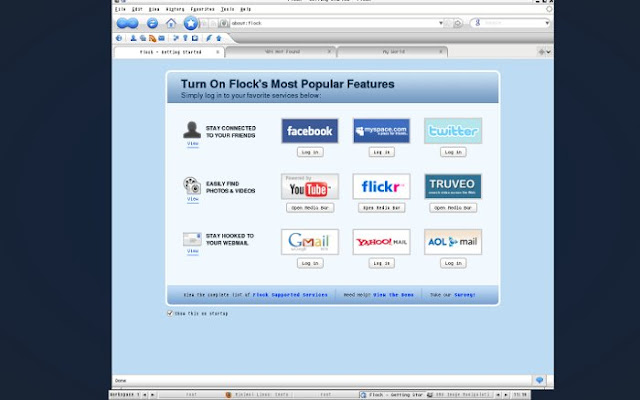640x400 pixels.
Task: Click the browser Back navigation button
Action: 122,23
